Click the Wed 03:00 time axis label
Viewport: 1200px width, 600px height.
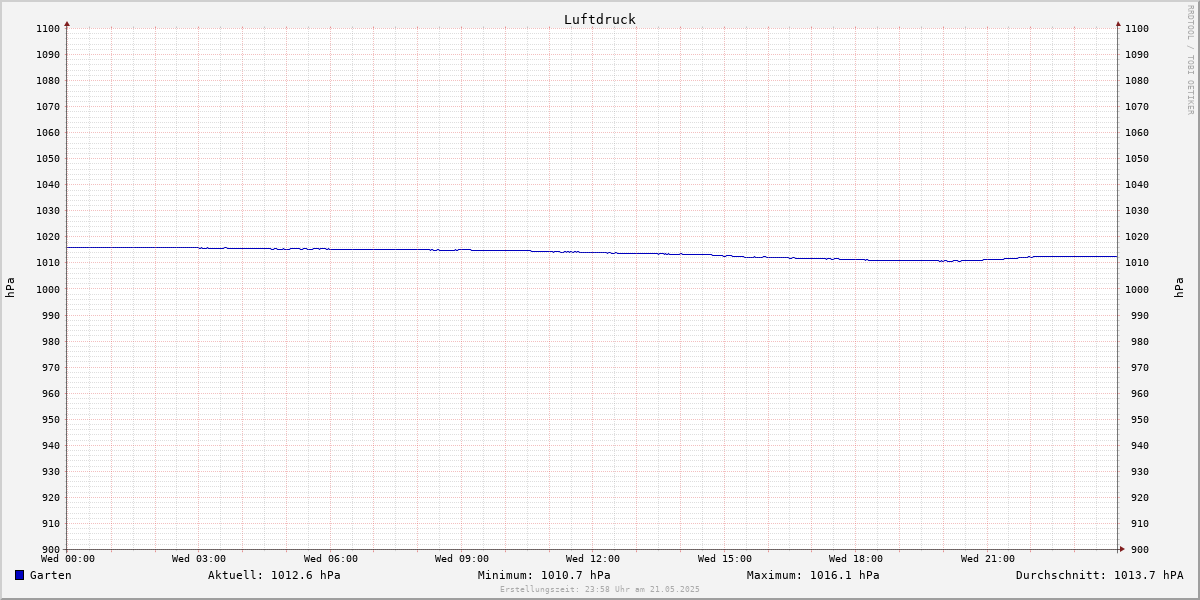(199, 559)
